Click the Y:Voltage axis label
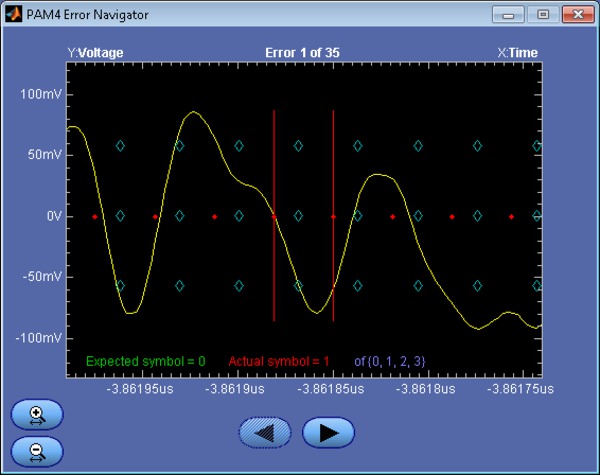Image resolution: width=600 pixels, height=475 pixels. click(x=95, y=53)
